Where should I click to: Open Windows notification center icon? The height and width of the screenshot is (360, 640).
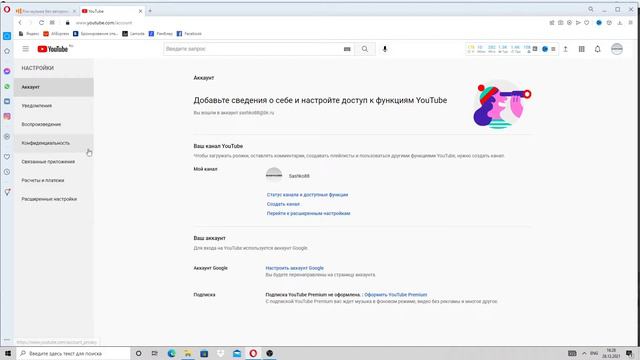click(629, 353)
